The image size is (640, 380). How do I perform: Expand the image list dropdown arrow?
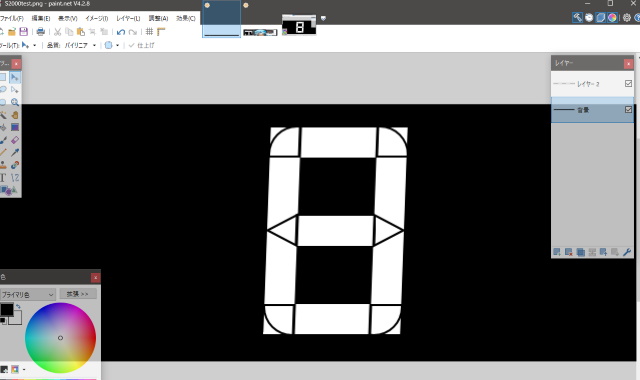point(323,18)
